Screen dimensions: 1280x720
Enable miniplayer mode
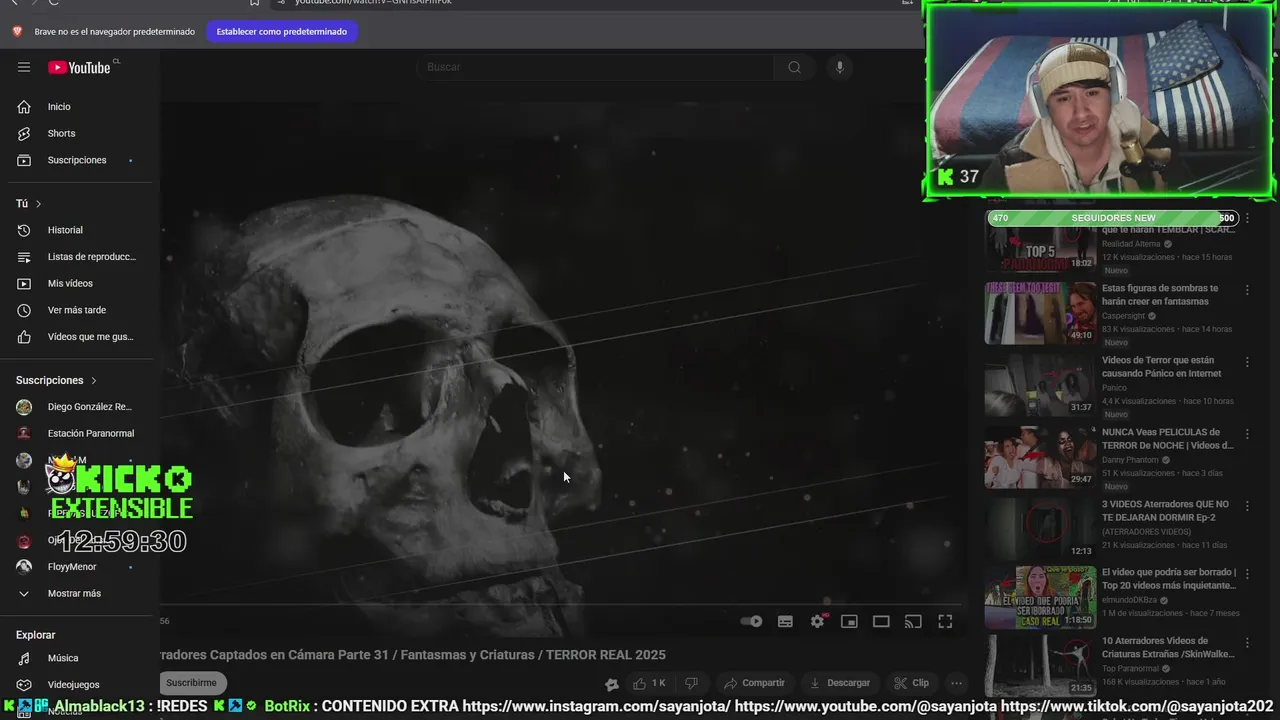click(849, 621)
